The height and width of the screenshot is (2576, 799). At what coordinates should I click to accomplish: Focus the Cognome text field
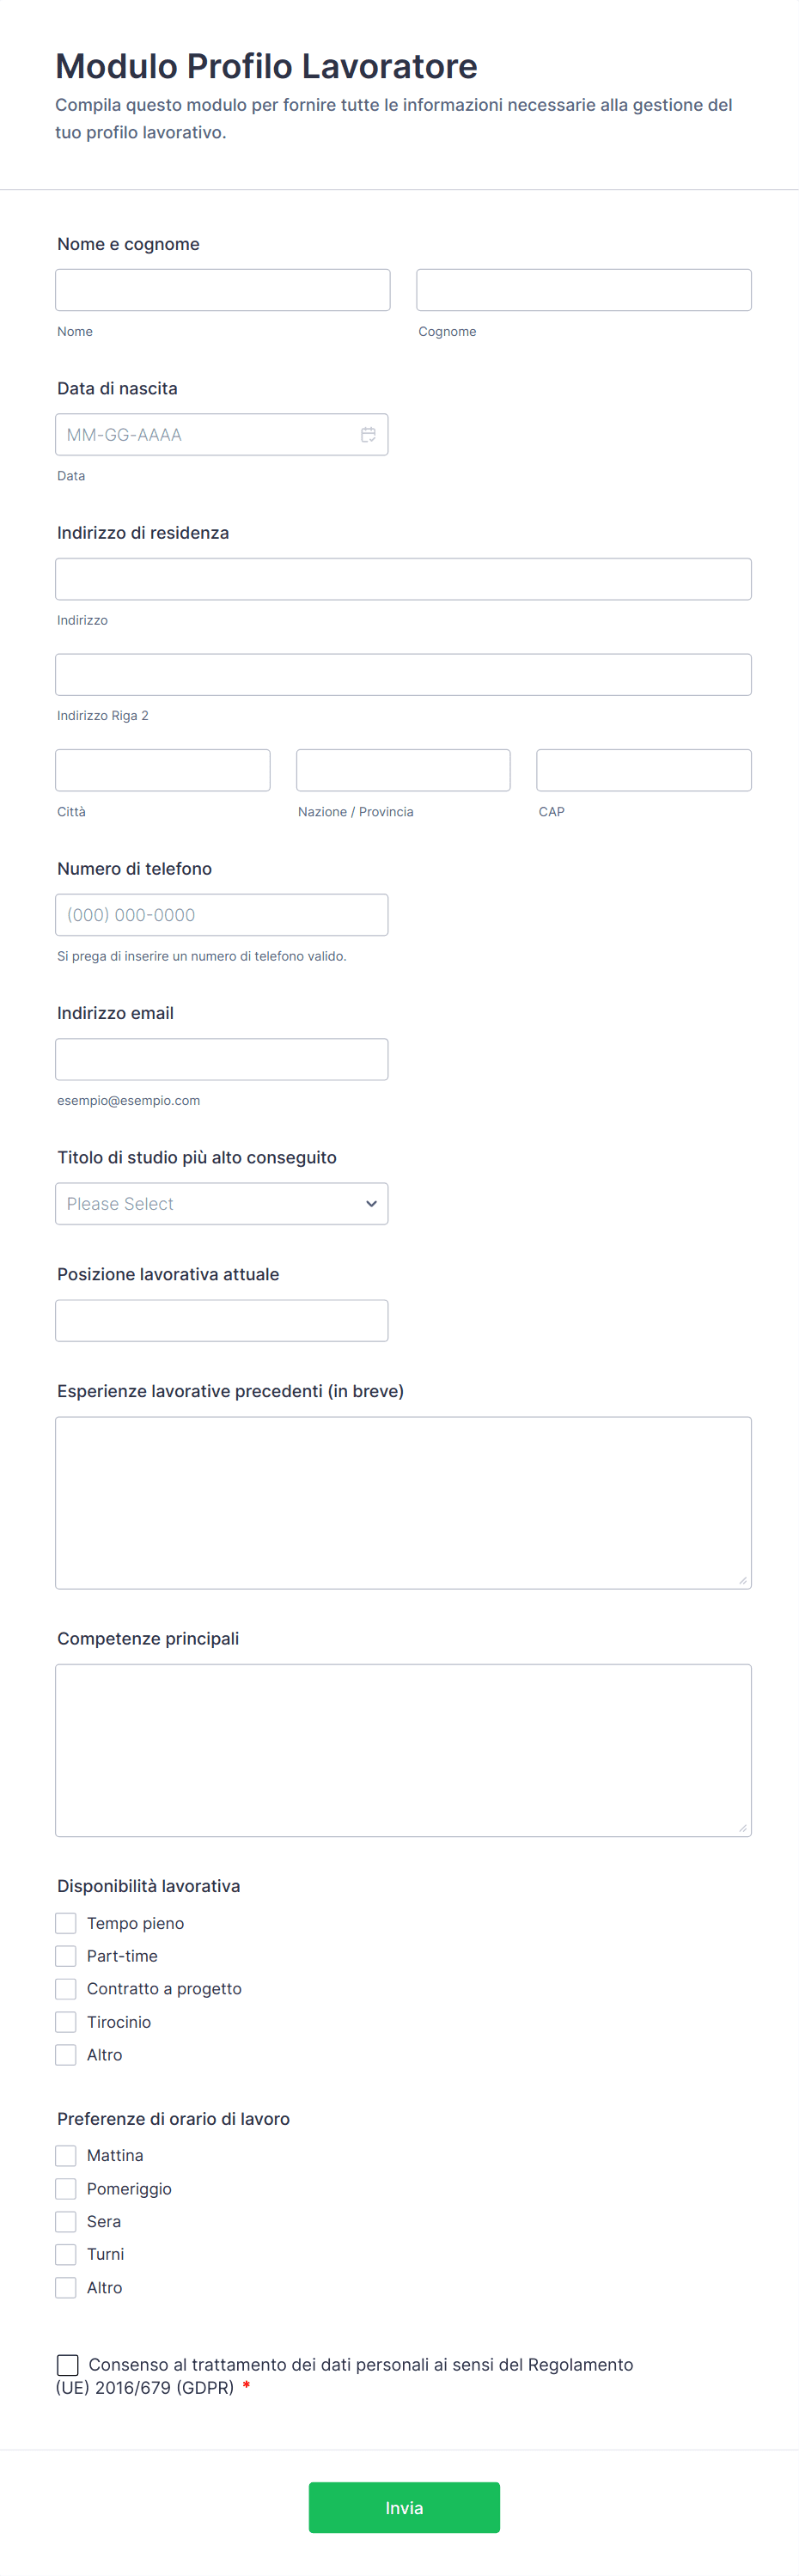click(583, 290)
